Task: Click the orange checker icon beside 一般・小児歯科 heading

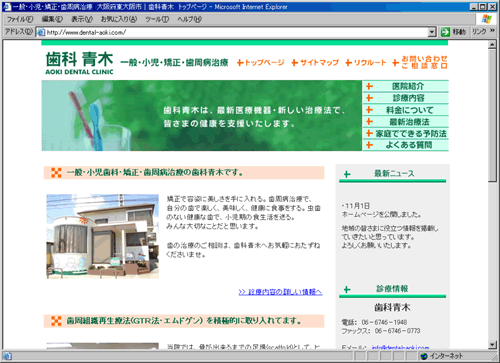Action: [x=56, y=172]
